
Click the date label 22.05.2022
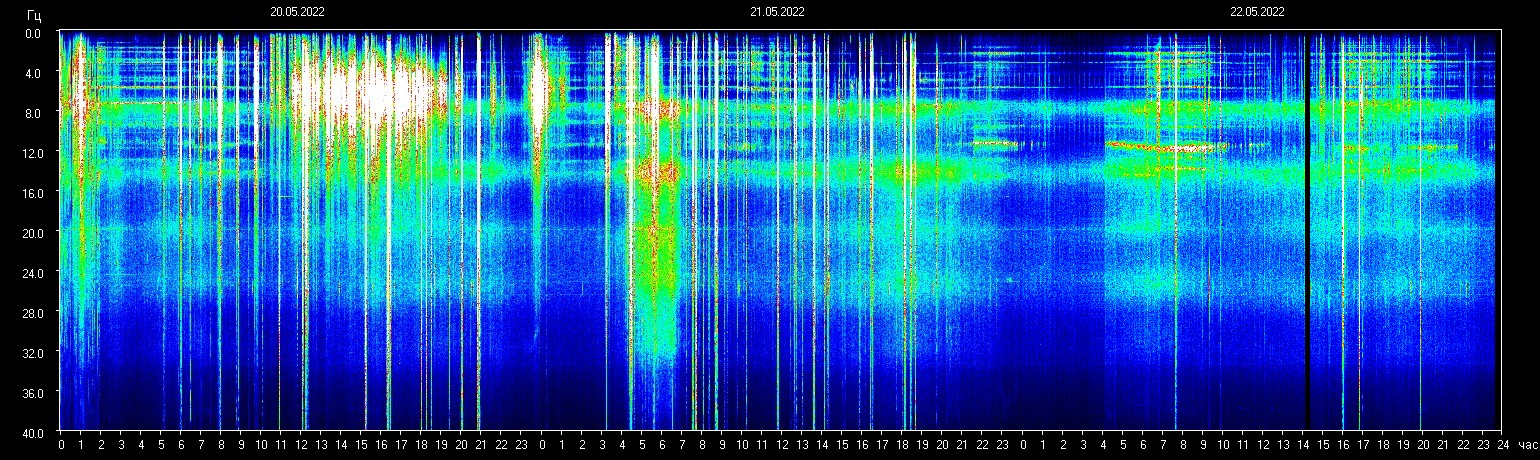coord(1257,12)
